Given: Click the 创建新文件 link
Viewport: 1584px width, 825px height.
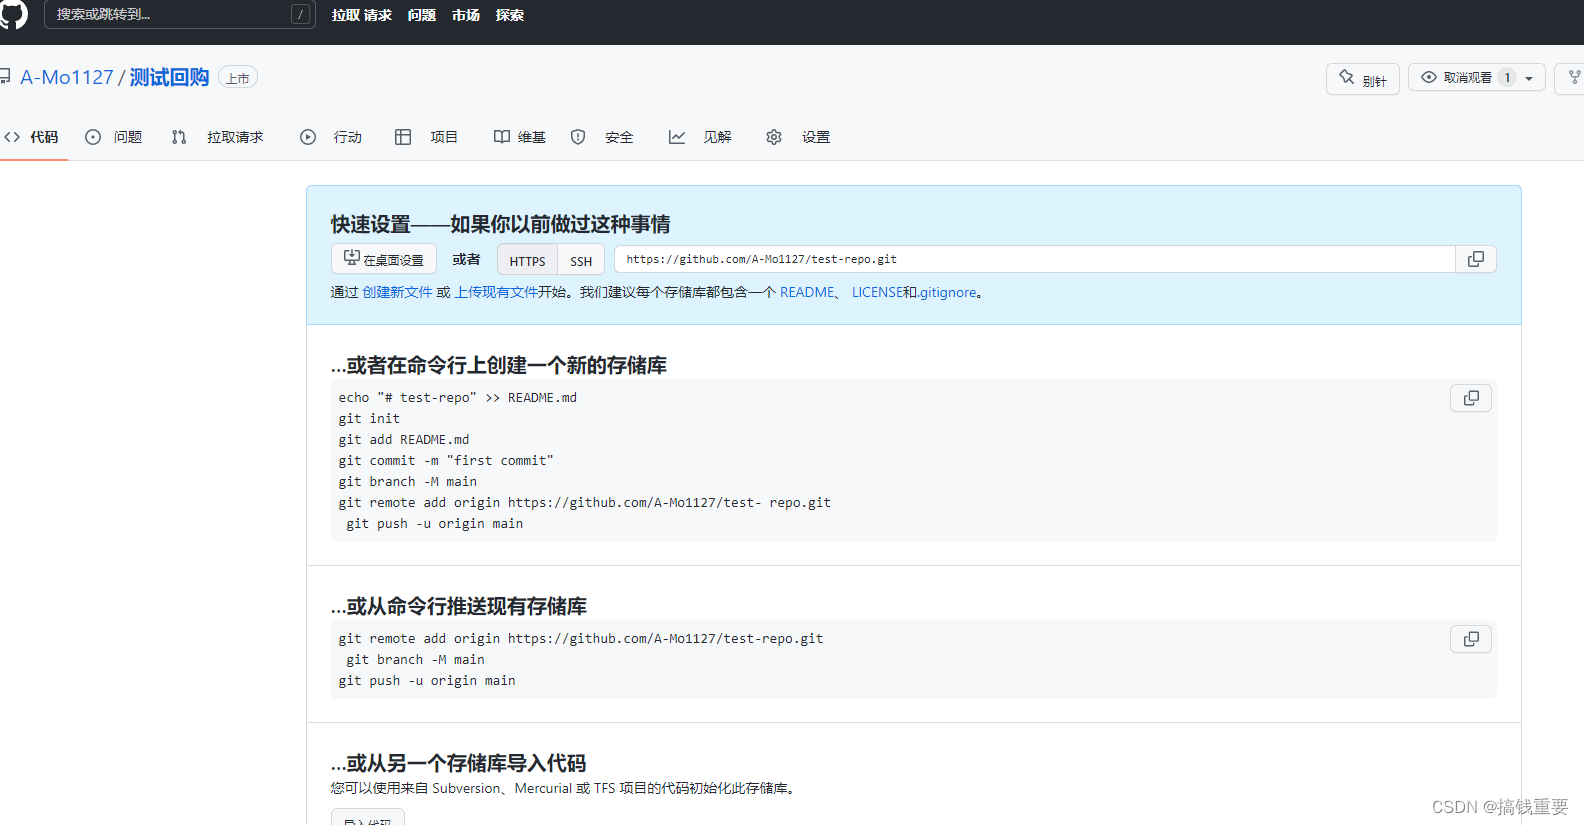Looking at the screenshot, I should point(397,292).
